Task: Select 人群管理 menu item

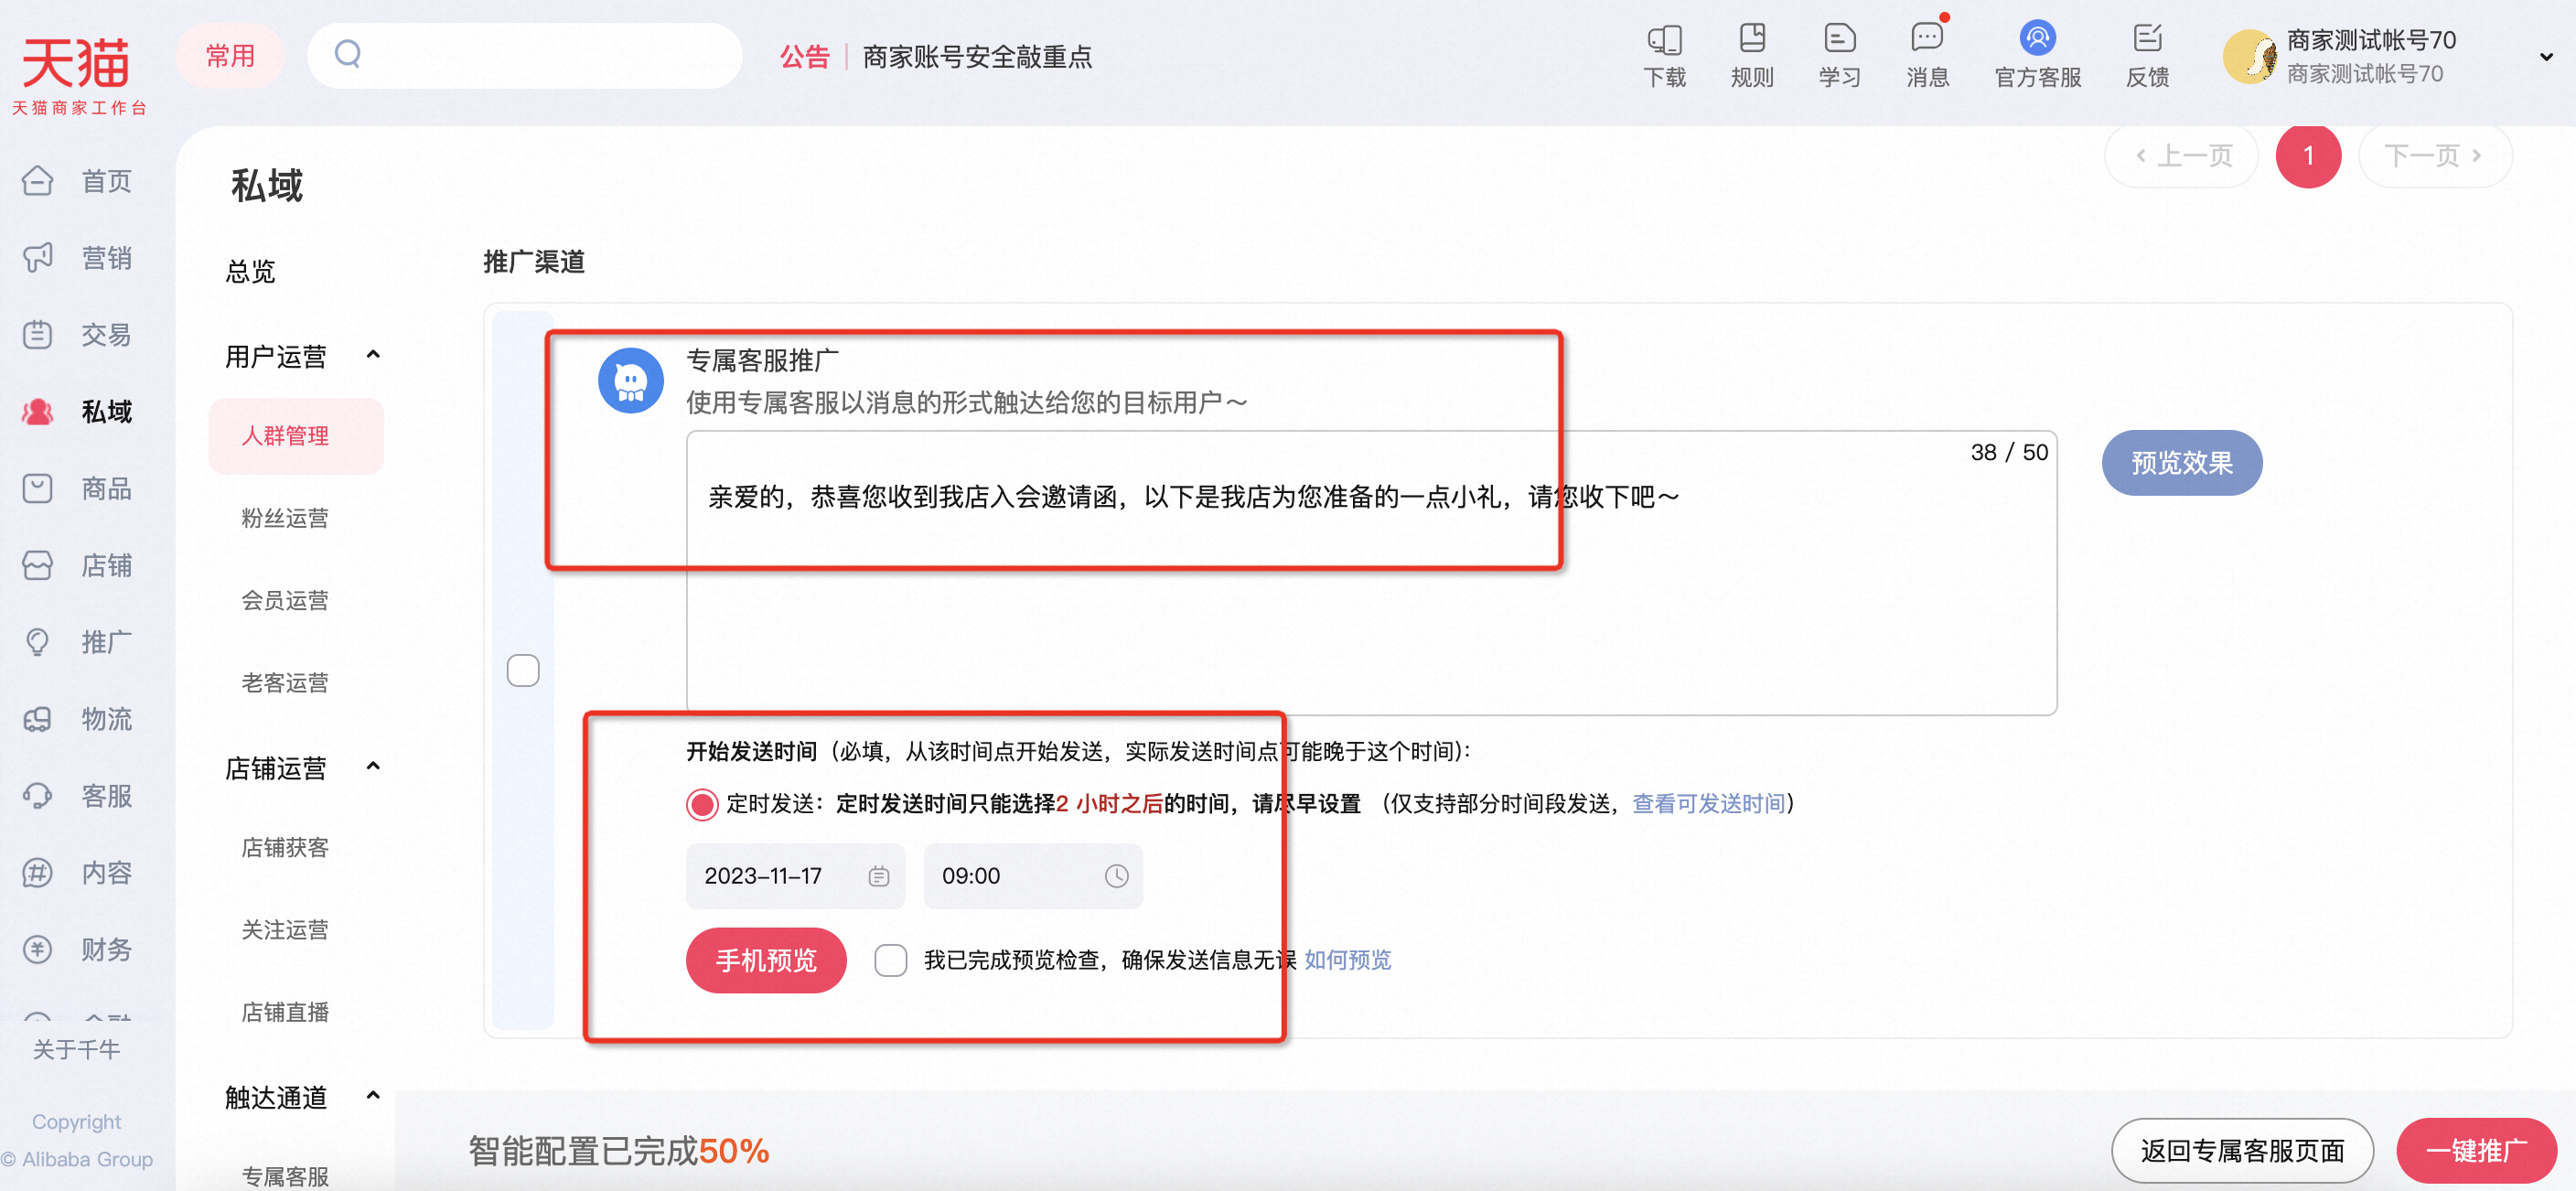Action: (x=296, y=436)
